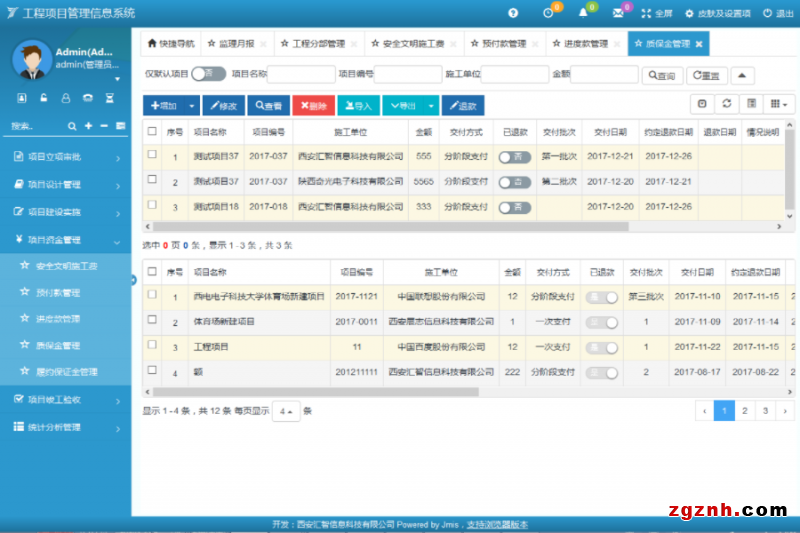
Task: Open the bell notifications icon
Action: (x=583, y=13)
